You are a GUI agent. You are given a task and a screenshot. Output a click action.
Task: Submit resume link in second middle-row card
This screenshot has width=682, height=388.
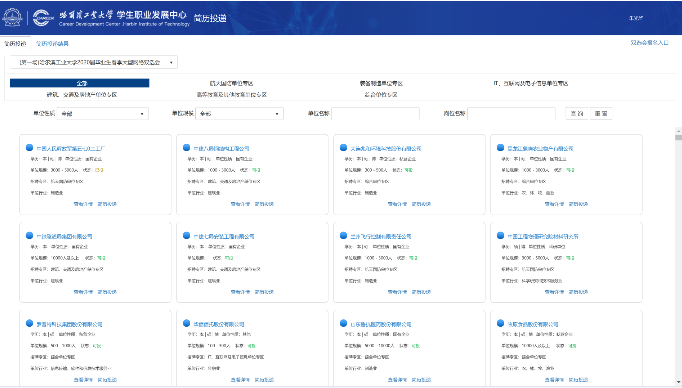[x=264, y=291]
